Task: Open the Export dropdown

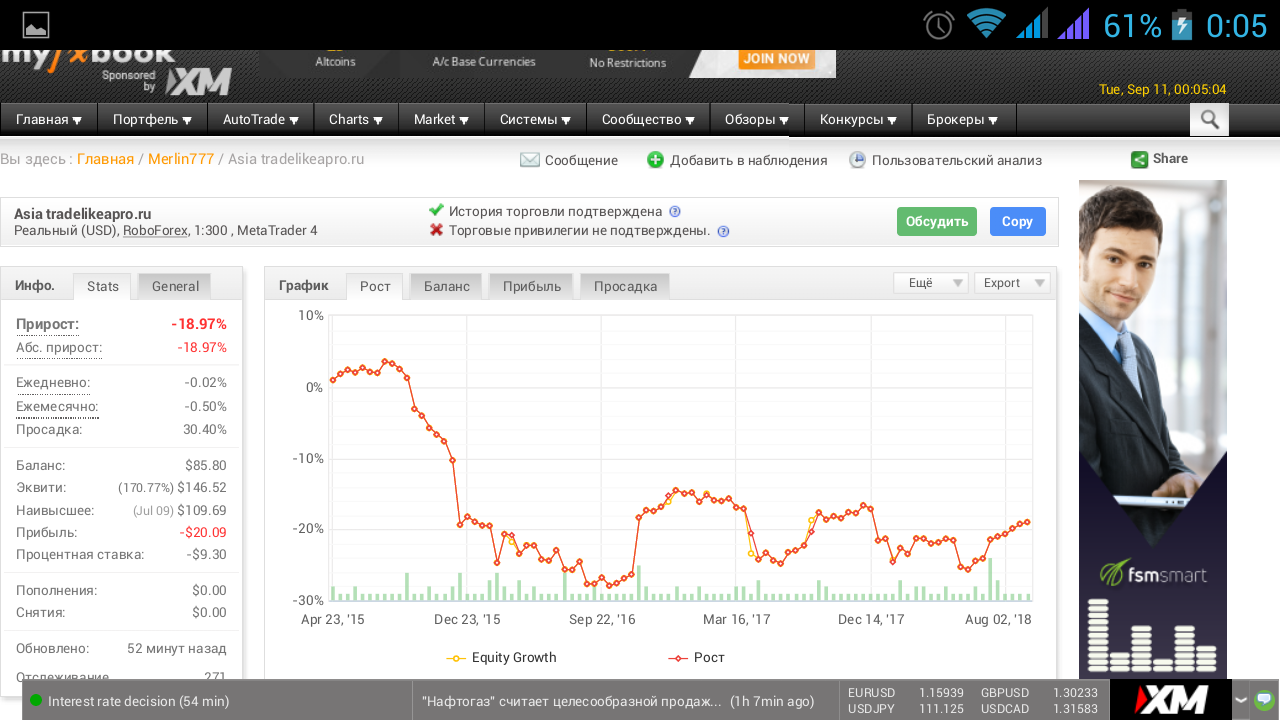Action: (x=1012, y=283)
